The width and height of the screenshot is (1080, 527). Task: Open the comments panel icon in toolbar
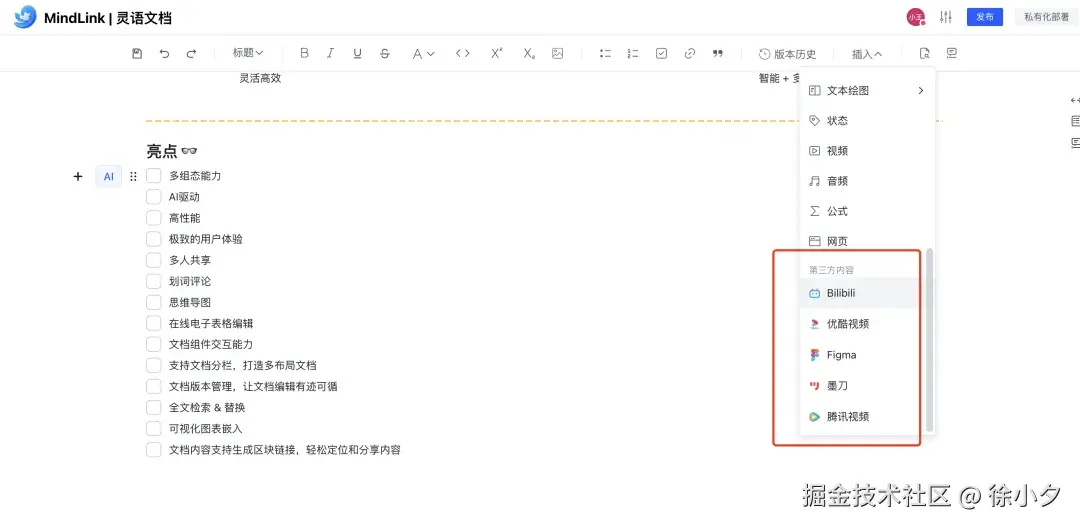coord(952,54)
